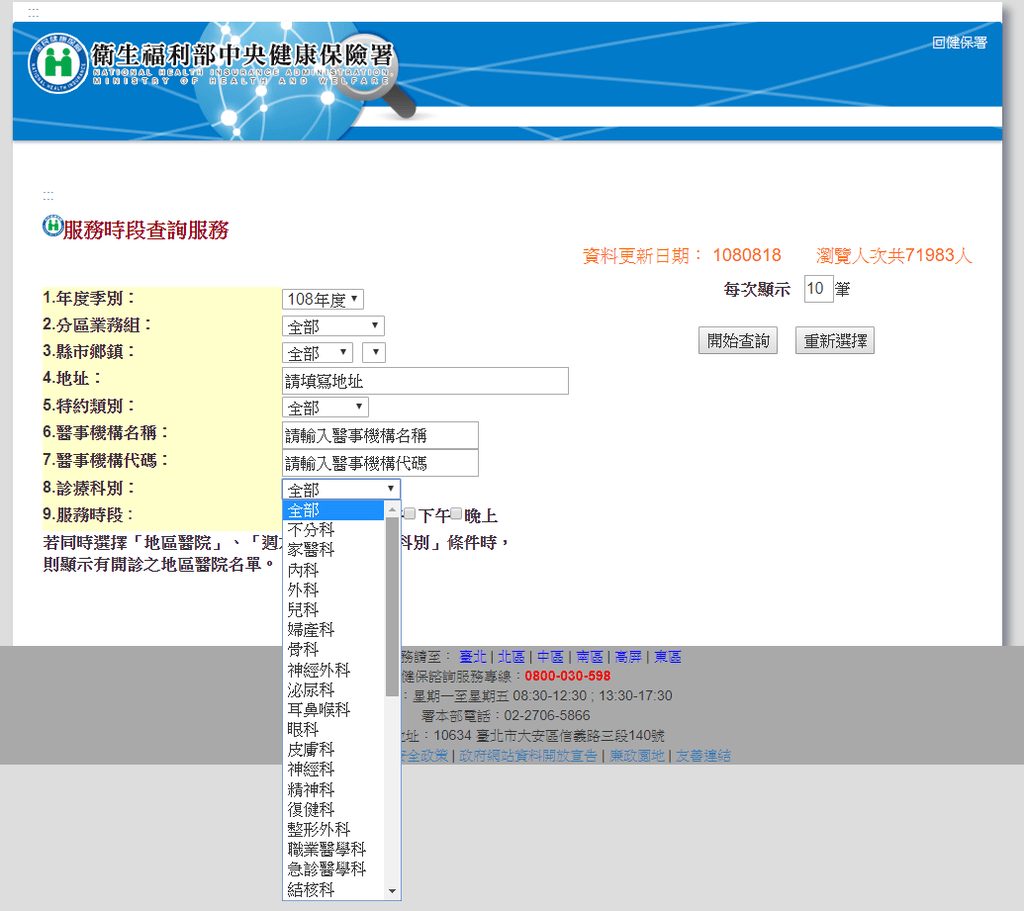This screenshot has height=911, width=1024.
Task: Open the empty 鄉鎮 dropdown next to 縣市
Action: [x=374, y=353]
